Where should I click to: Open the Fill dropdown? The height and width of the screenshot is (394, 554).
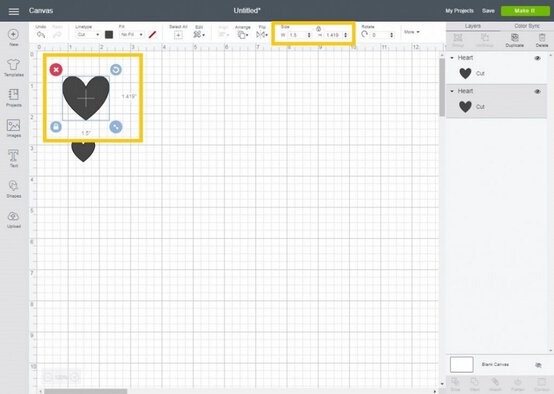(x=131, y=35)
